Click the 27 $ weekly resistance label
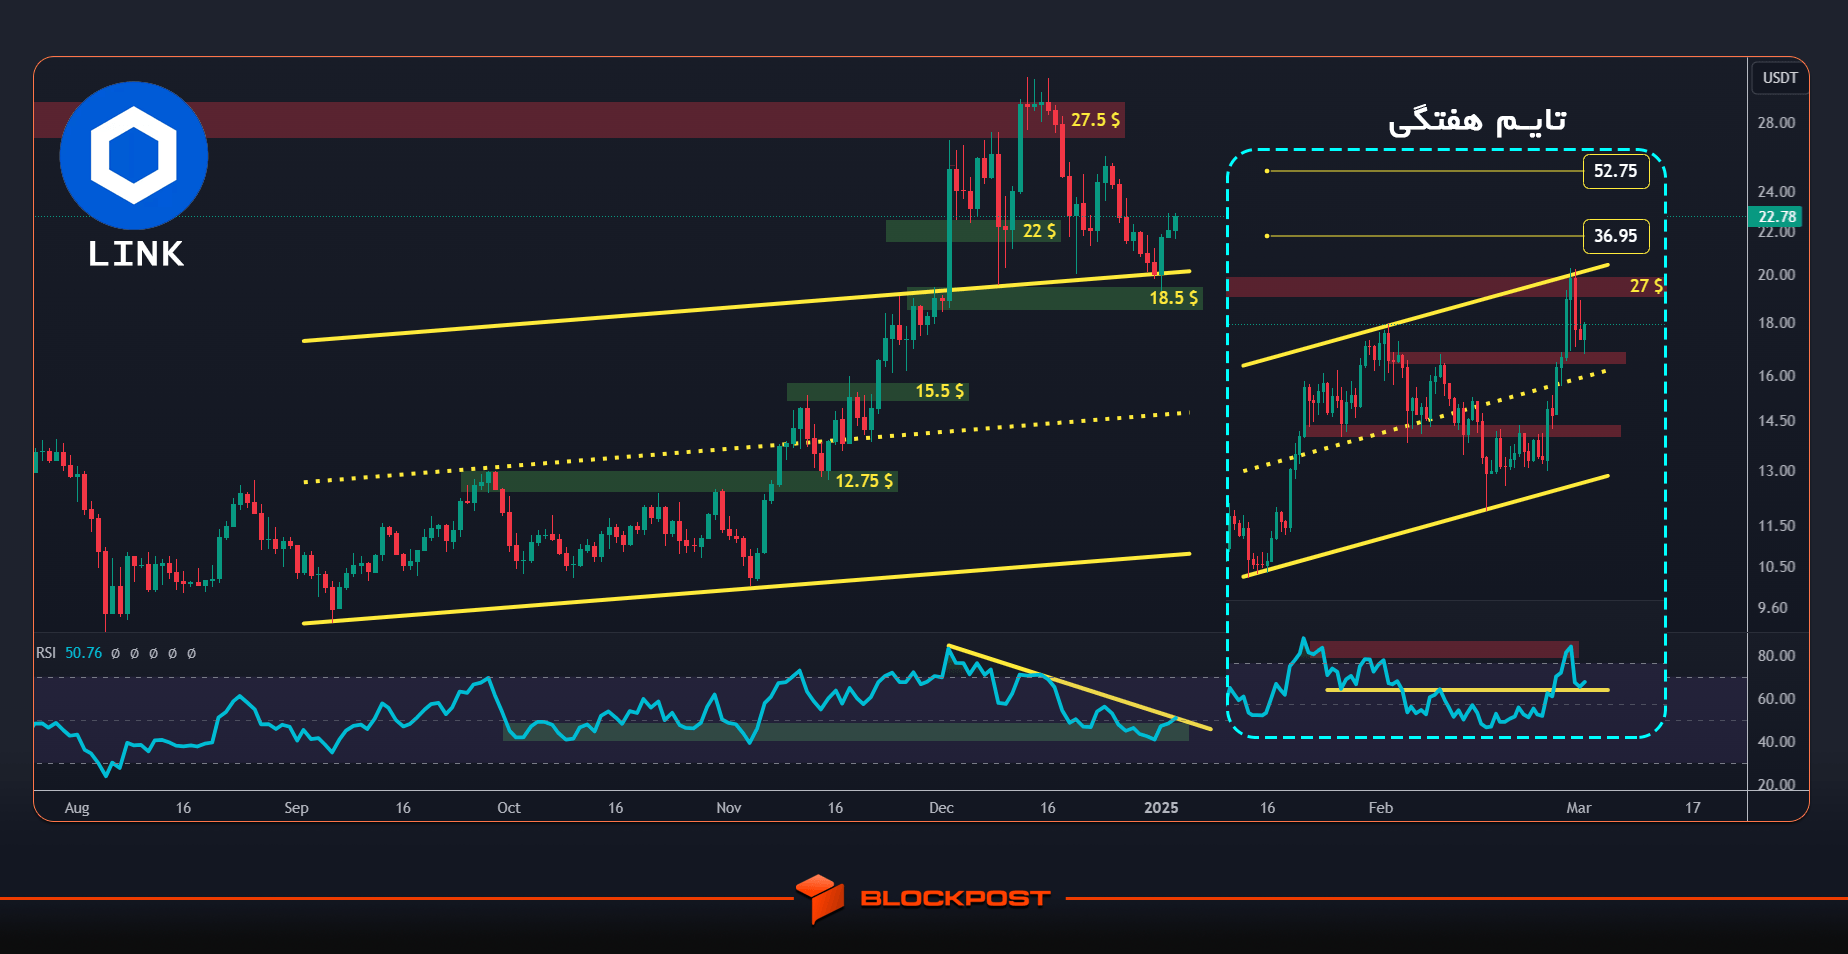Image resolution: width=1848 pixels, height=954 pixels. pyautogui.click(x=1646, y=286)
